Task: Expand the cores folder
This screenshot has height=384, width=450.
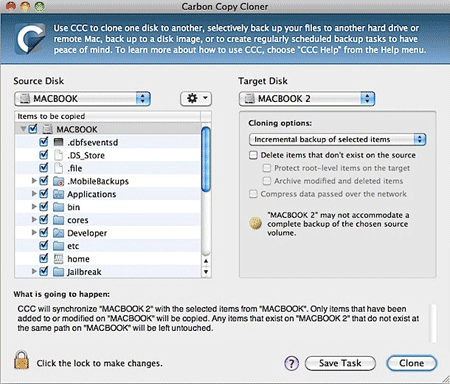Action: [34, 219]
